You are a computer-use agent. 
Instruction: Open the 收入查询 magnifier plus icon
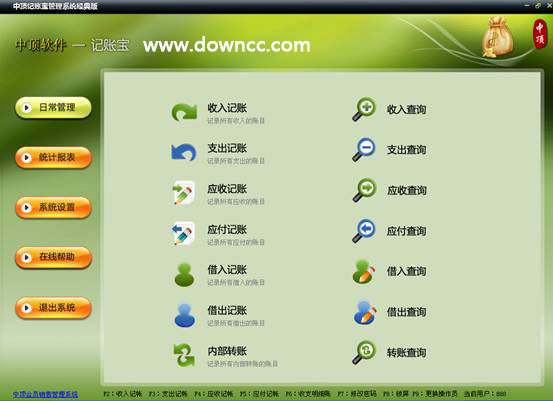point(364,109)
